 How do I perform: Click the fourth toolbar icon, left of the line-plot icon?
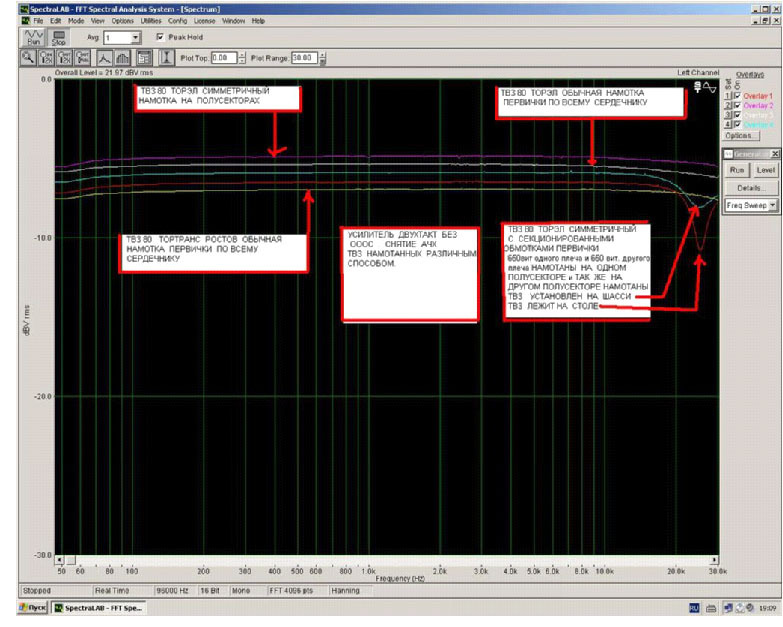[82, 58]
